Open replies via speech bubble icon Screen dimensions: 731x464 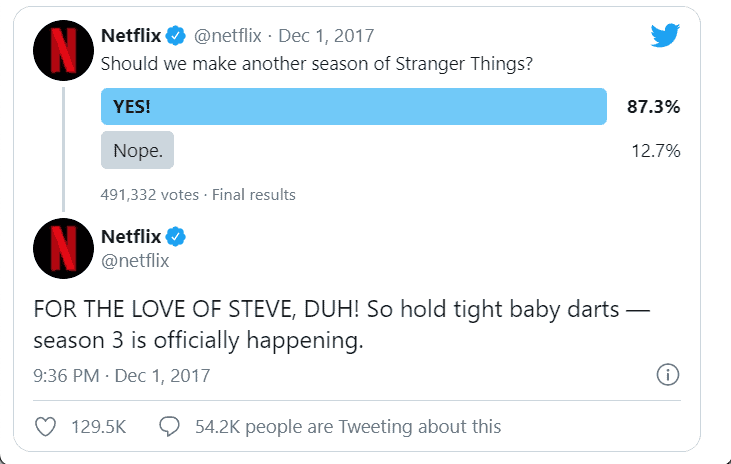(x=169, y=427)
